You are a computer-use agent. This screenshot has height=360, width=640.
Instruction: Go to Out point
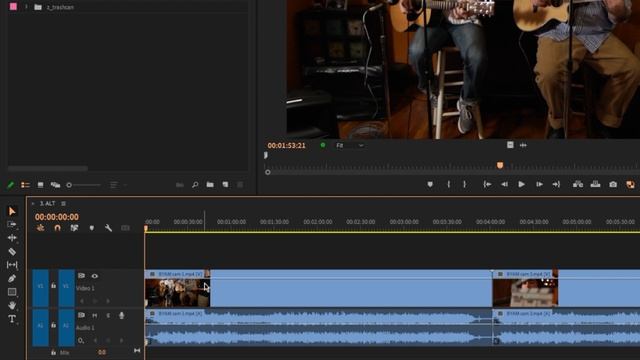click(556, 184)
